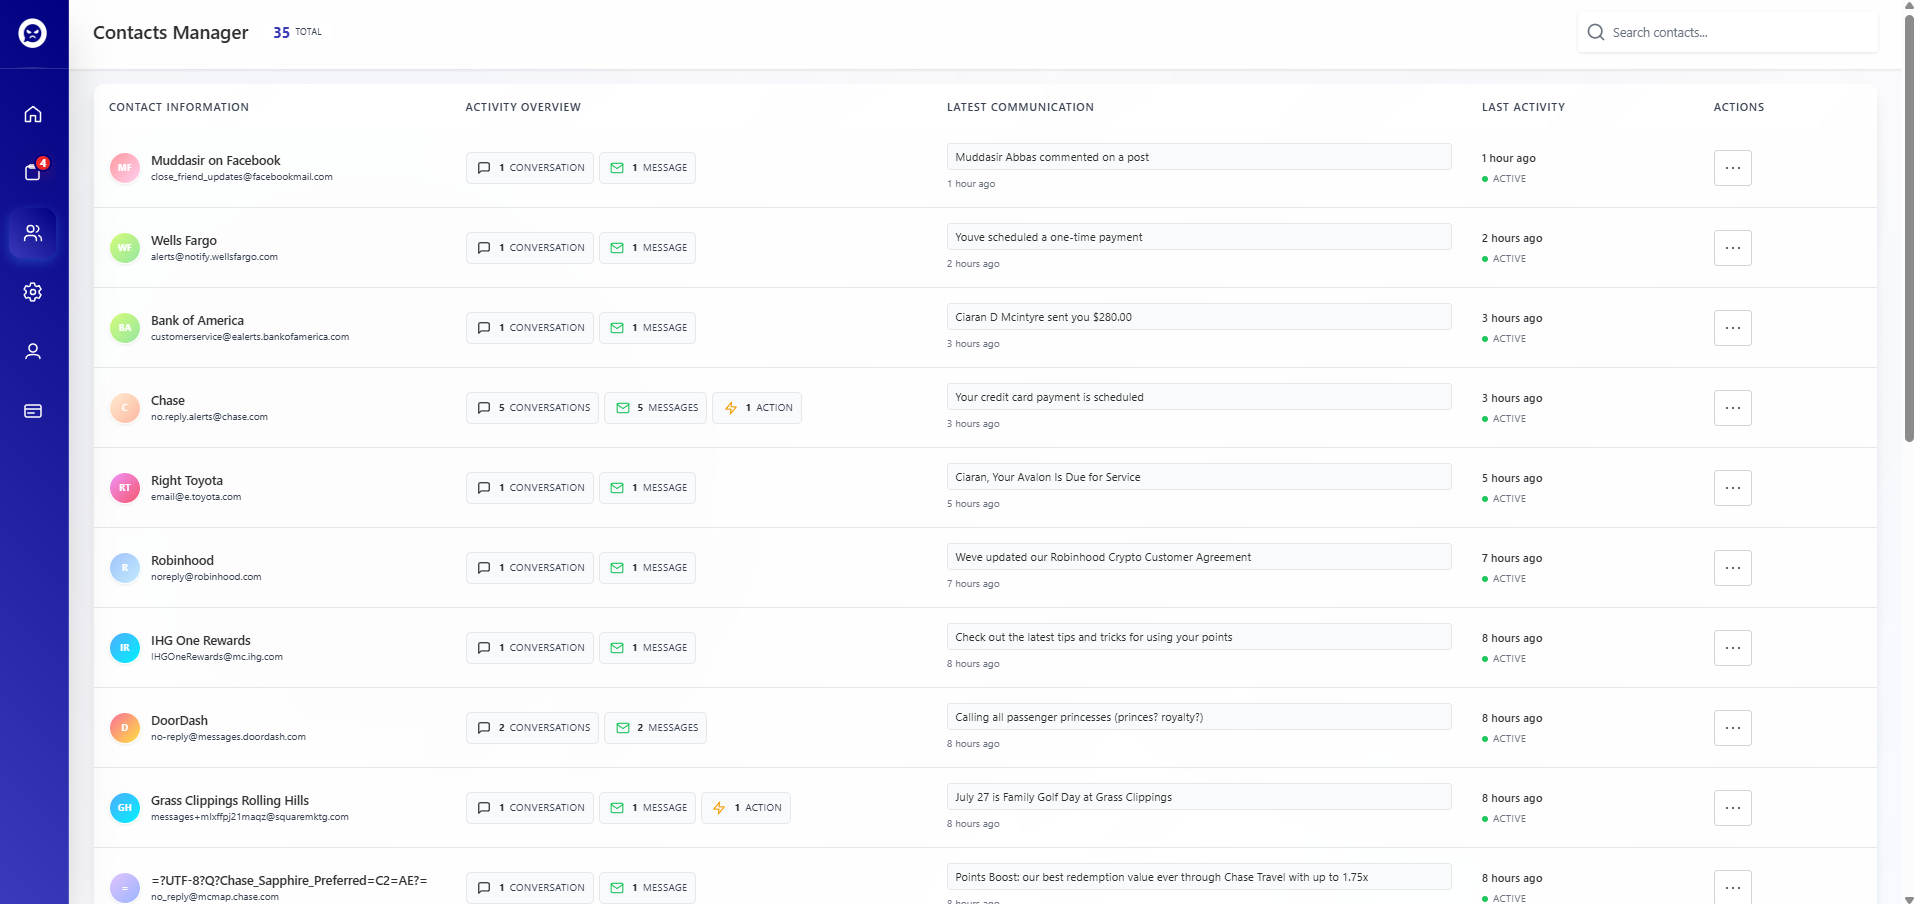1914x904 pixels.
Task: Open the Home icon in the sidebar
Action: (33, 114)
